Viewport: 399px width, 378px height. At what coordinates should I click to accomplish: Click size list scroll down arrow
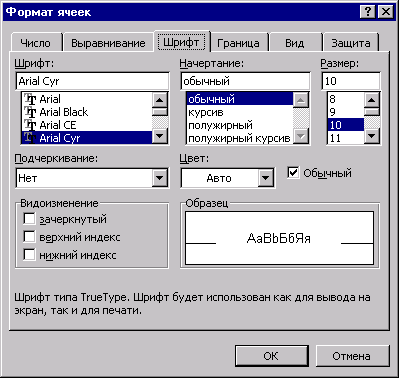(372, 136)
